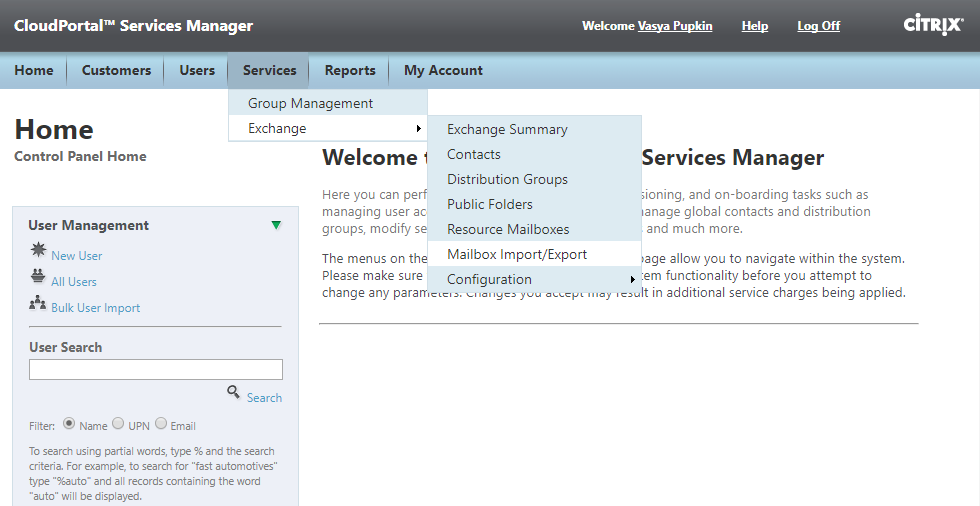This screenshot has height=506, width=980.
Task: Select the Email filter radio button
Action: pos(161,423)
